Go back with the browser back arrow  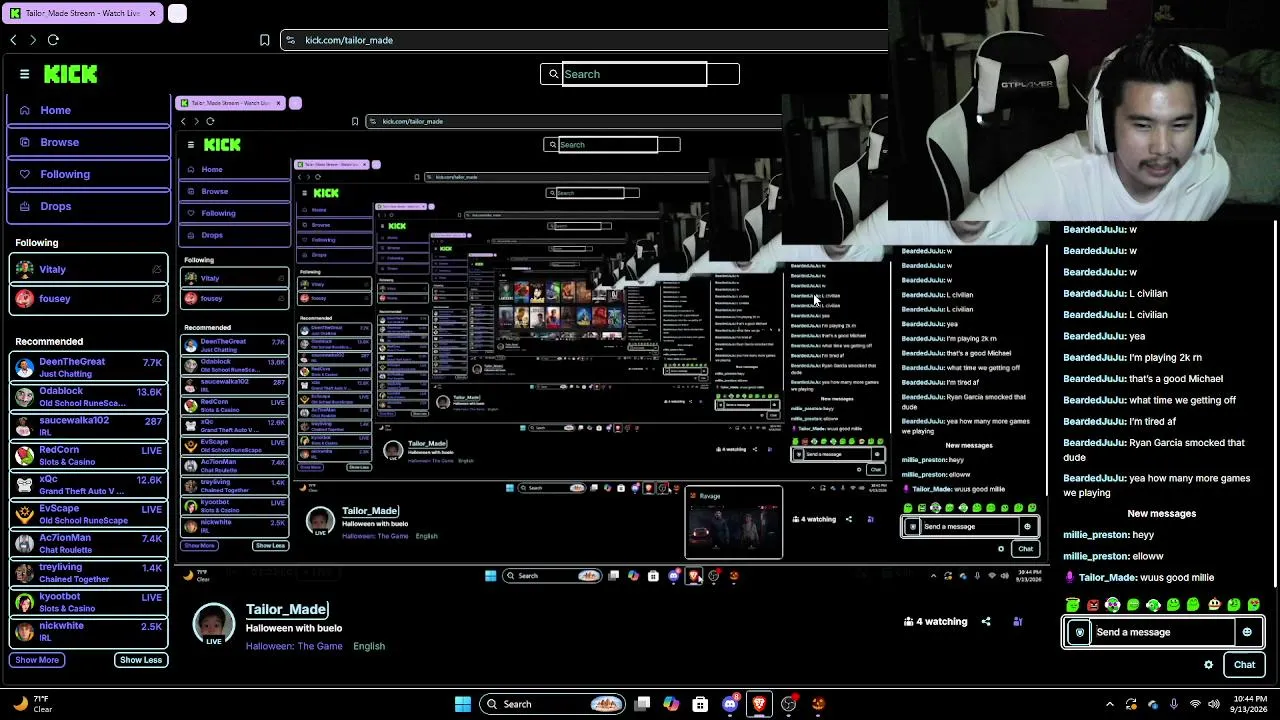point(13,40)
